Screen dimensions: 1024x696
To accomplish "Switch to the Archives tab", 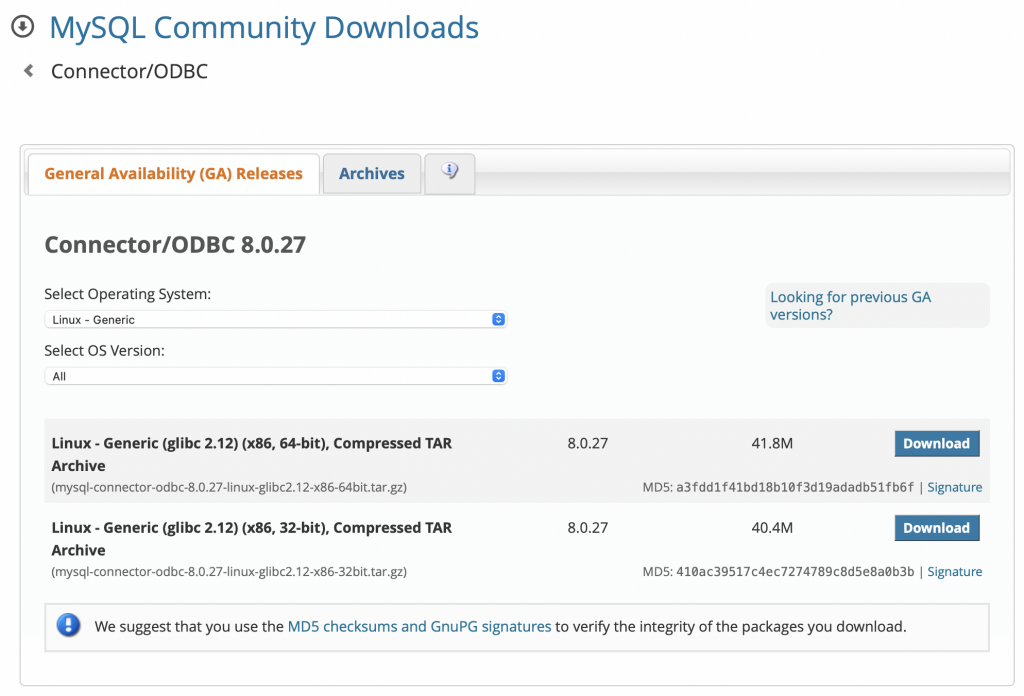I will [372, 174].
